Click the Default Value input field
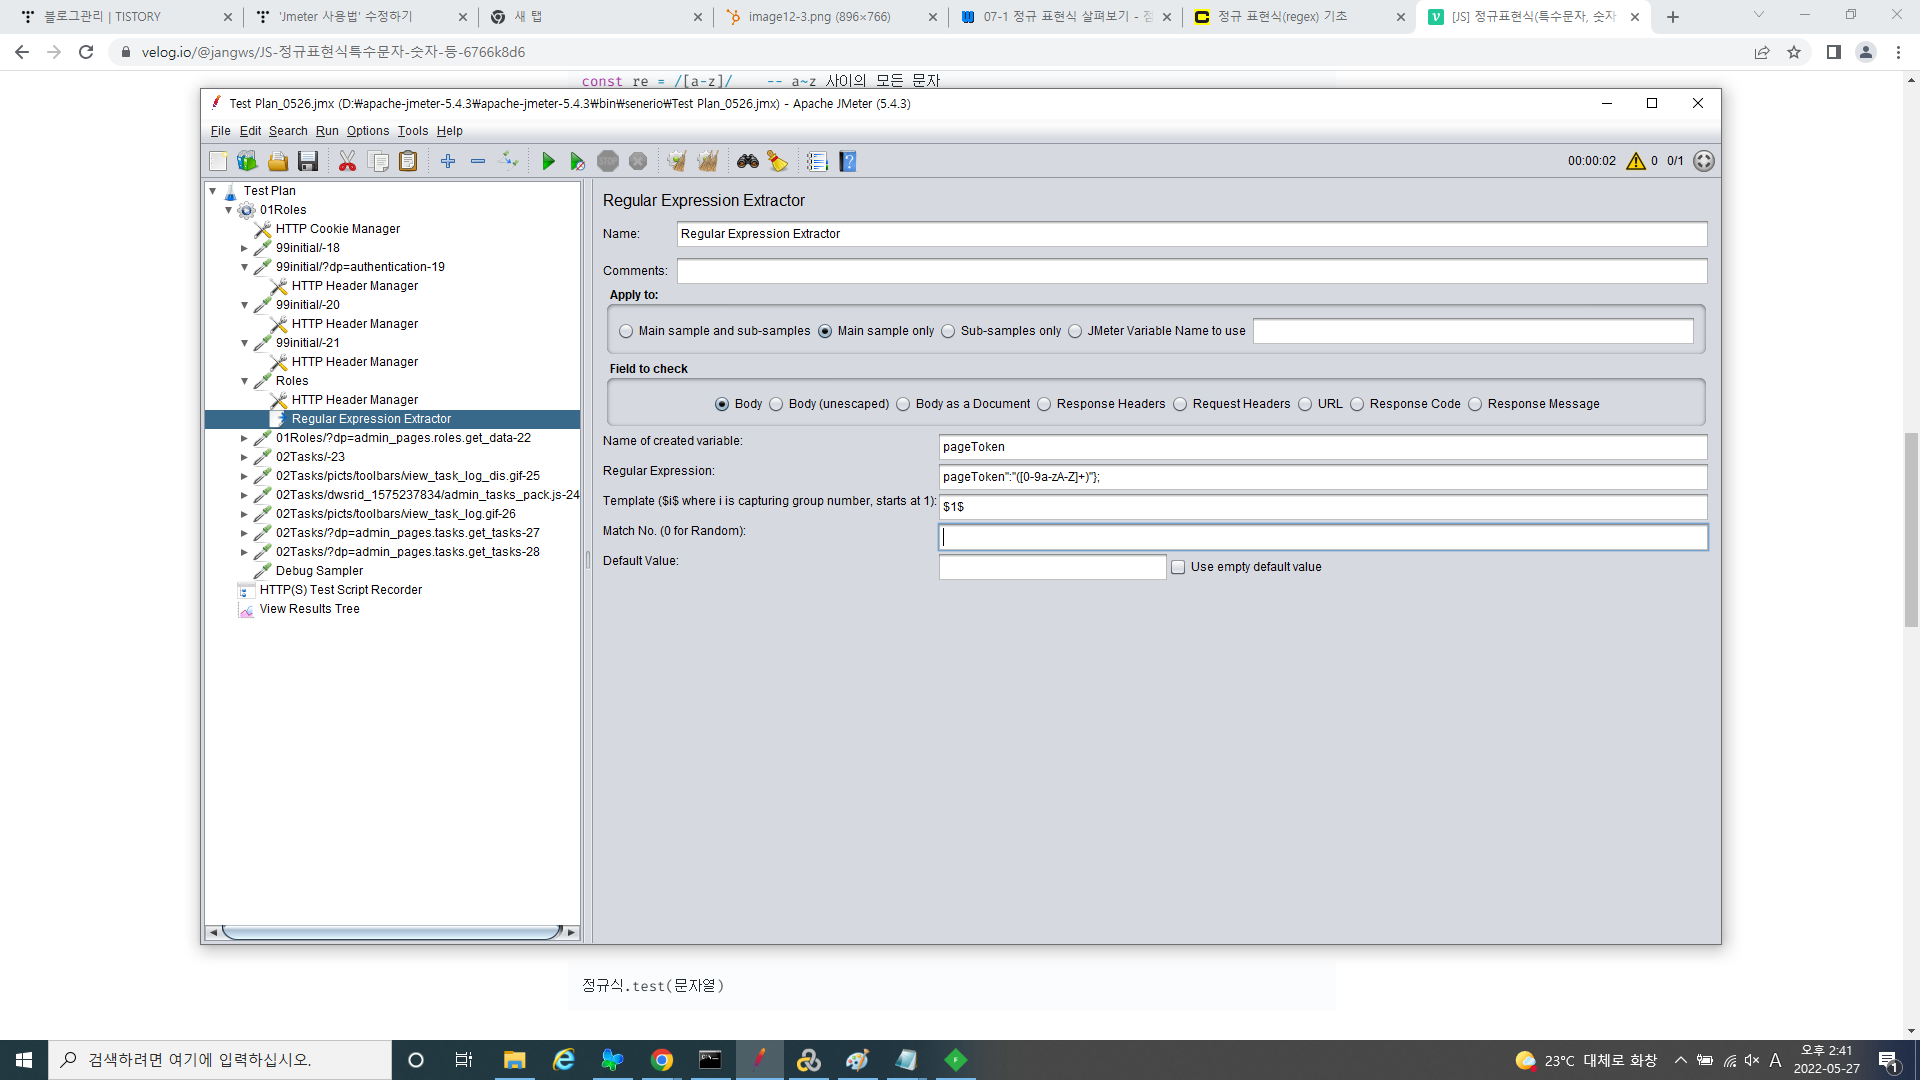 [1052, 567]
